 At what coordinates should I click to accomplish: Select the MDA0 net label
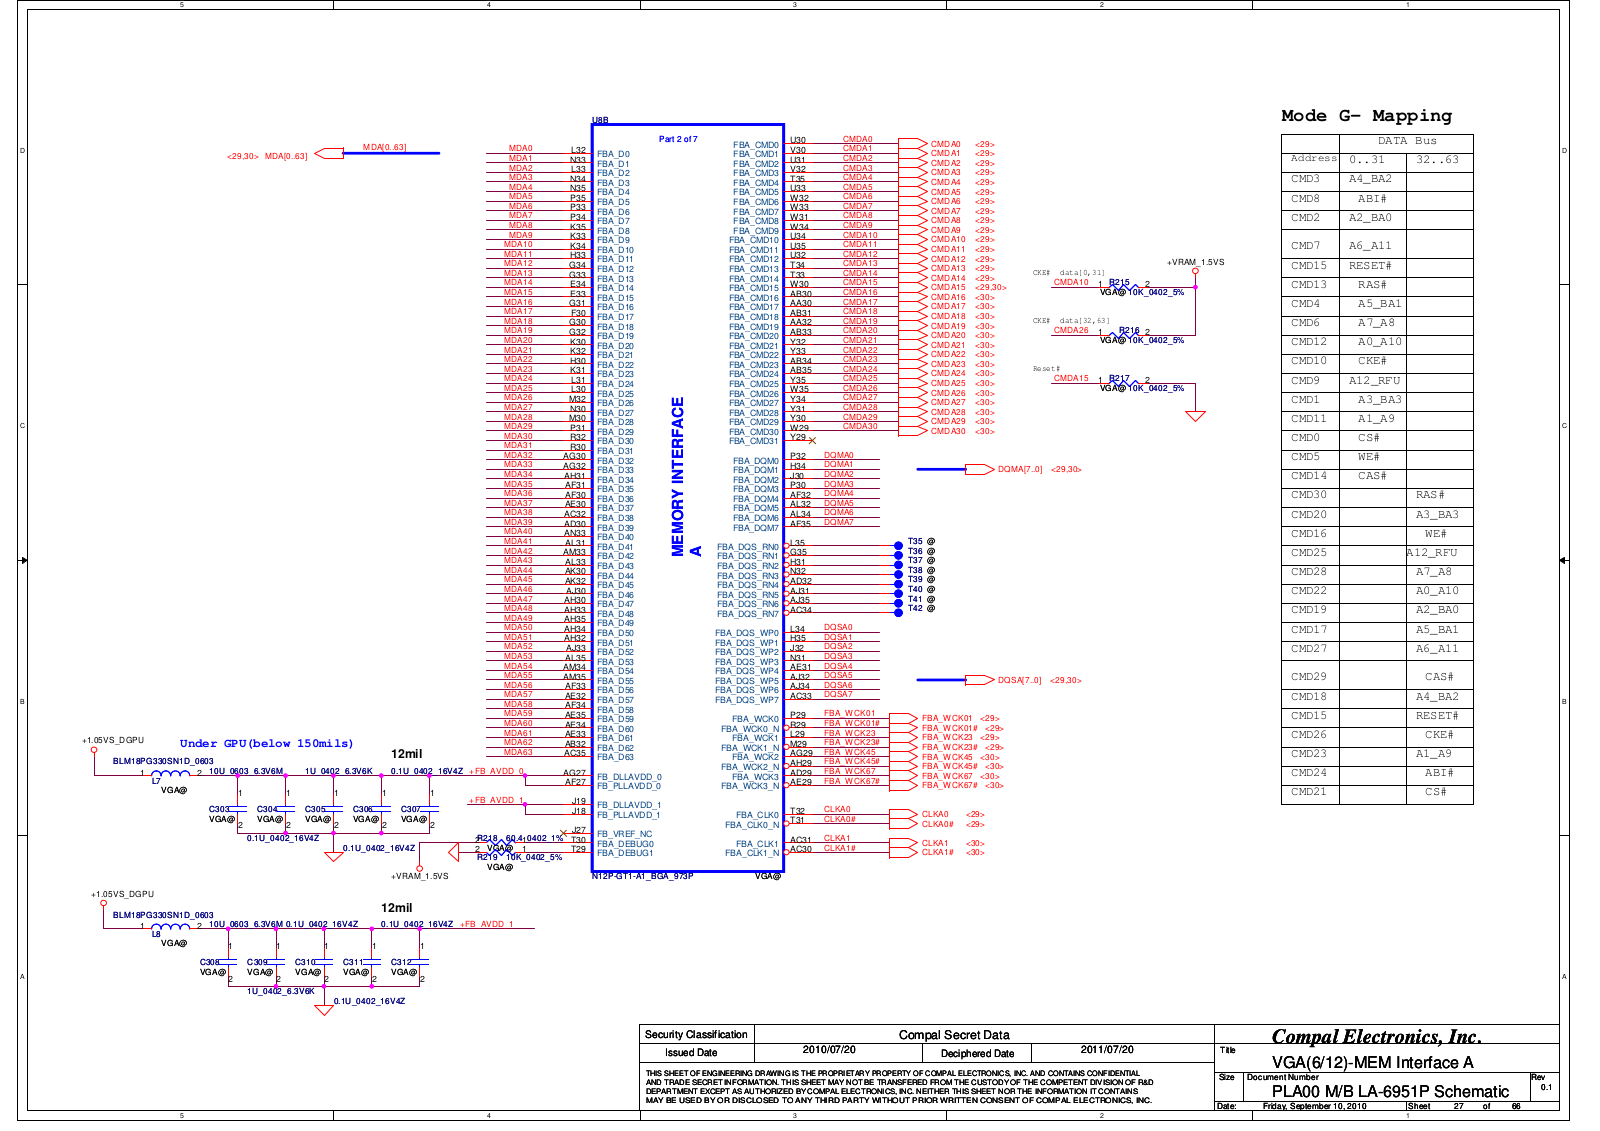520,148
